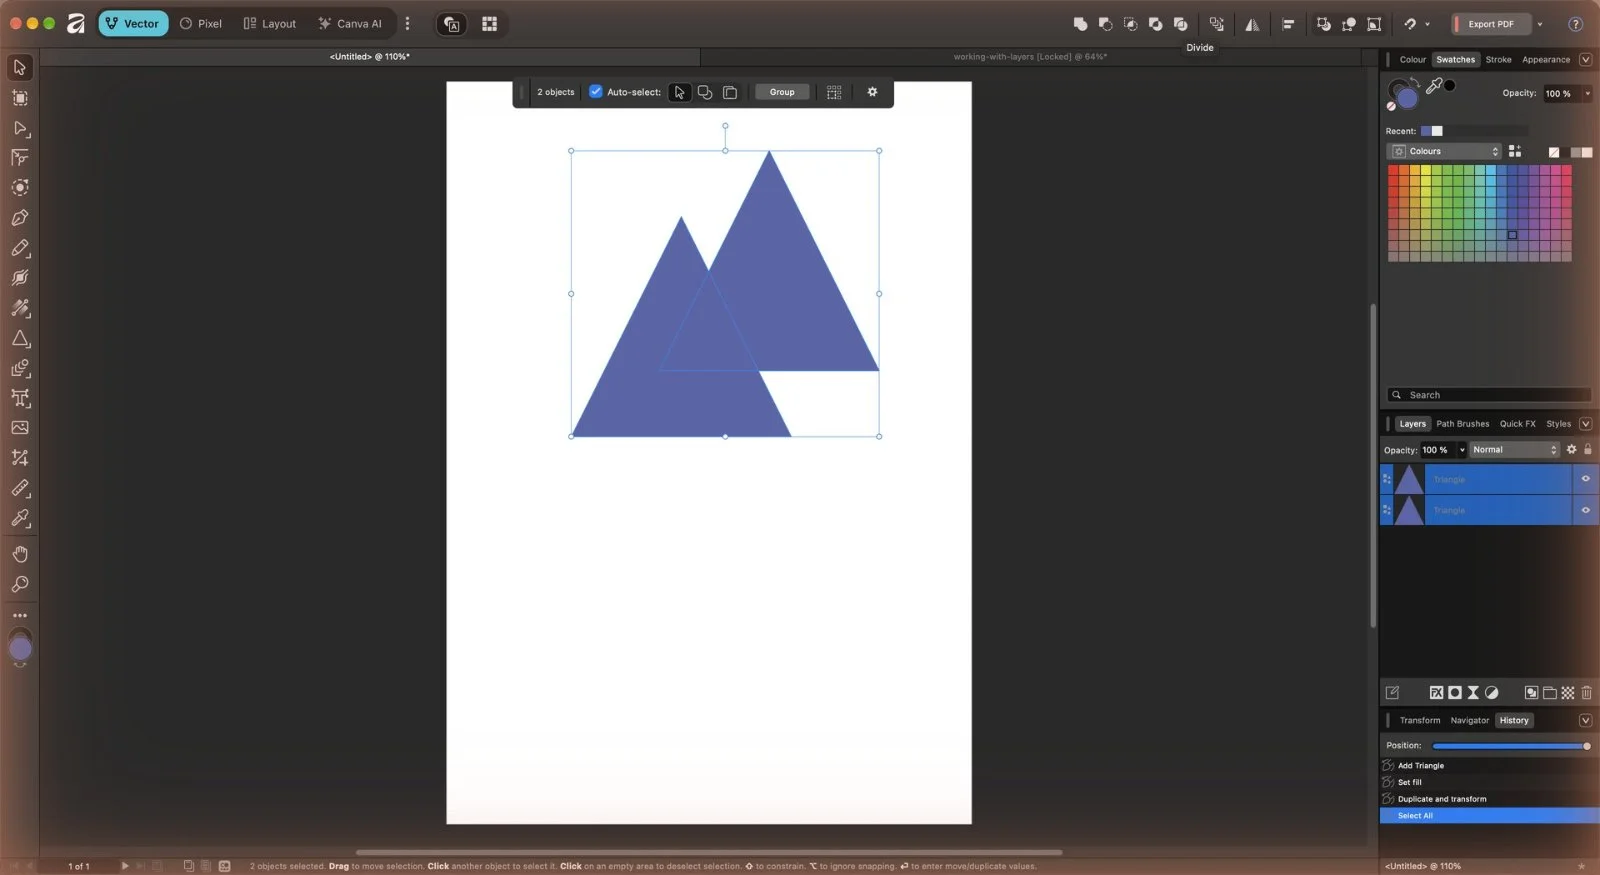Open the Layers panel options chevron
Image resolution: width=1600 pixels, height=875 pixels.
click(1585, 424)
